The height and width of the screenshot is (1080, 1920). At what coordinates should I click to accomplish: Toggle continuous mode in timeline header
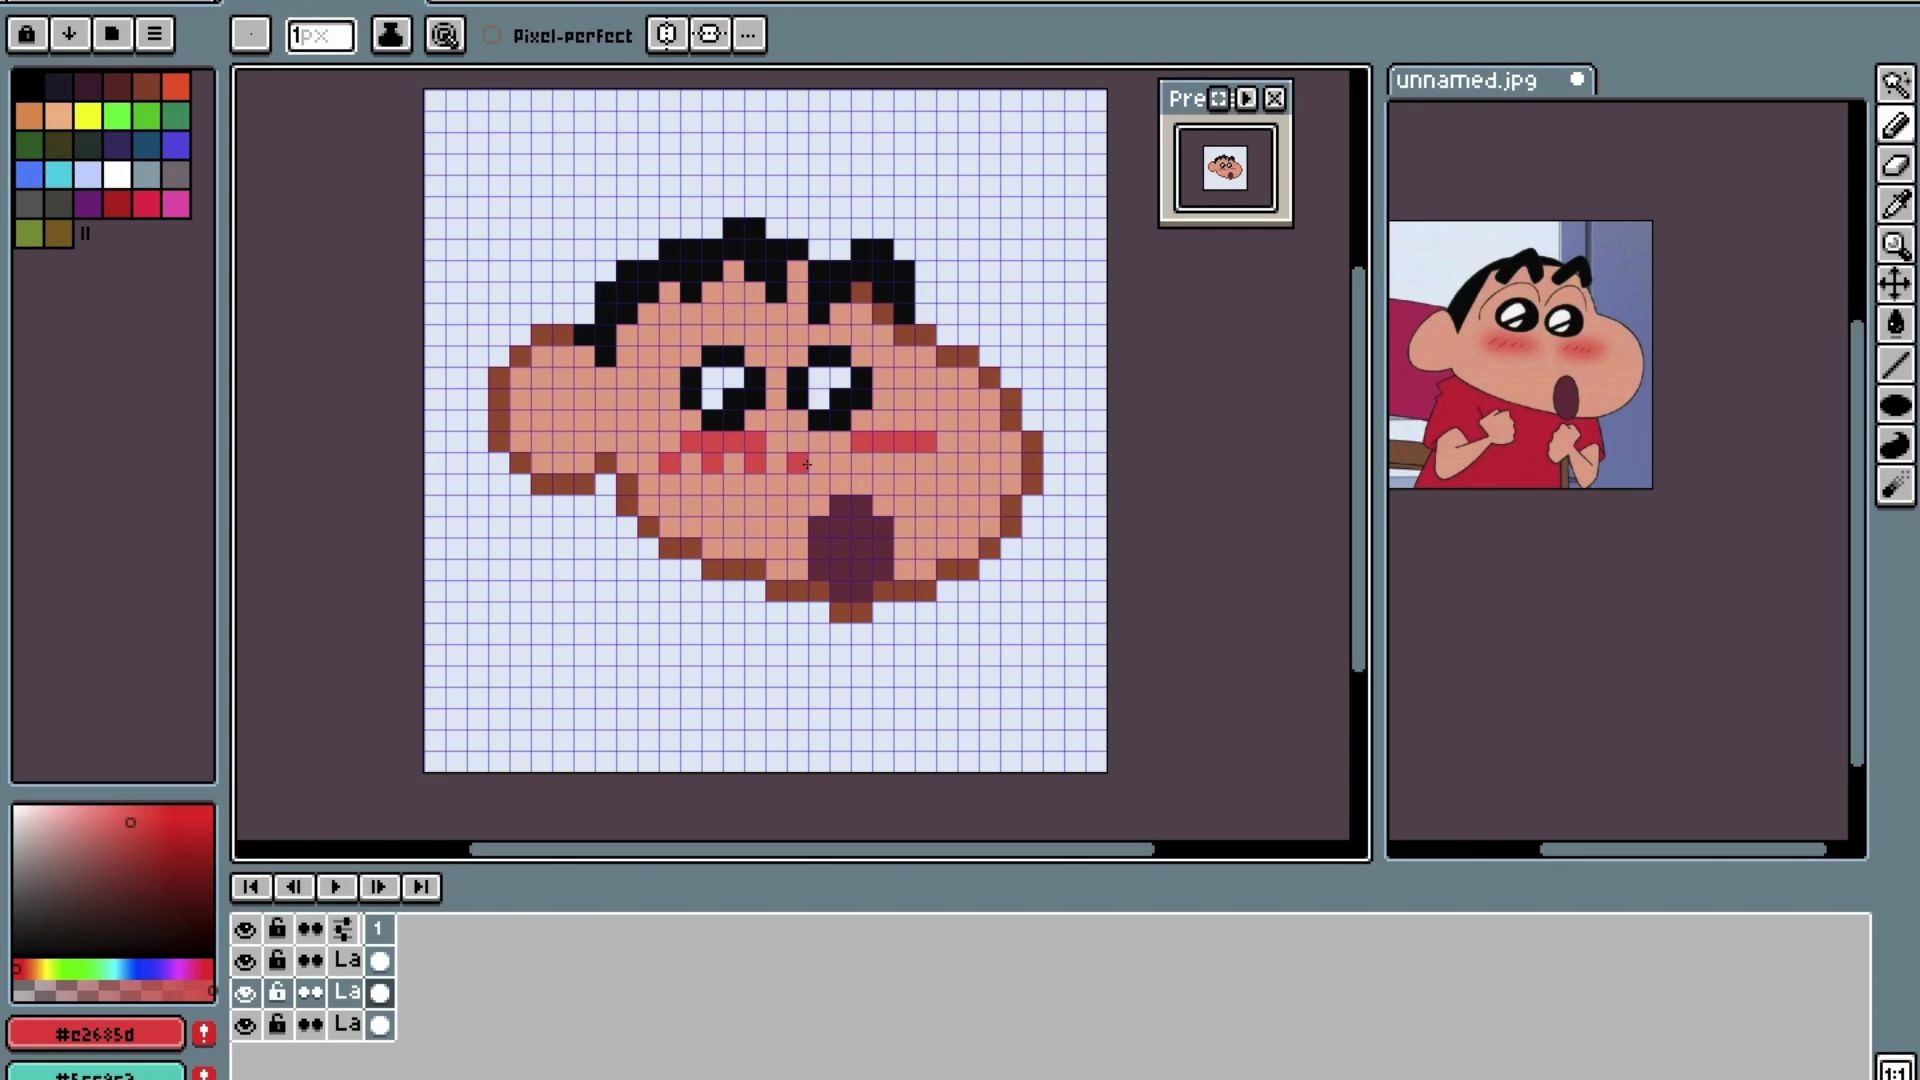[310, 929]
